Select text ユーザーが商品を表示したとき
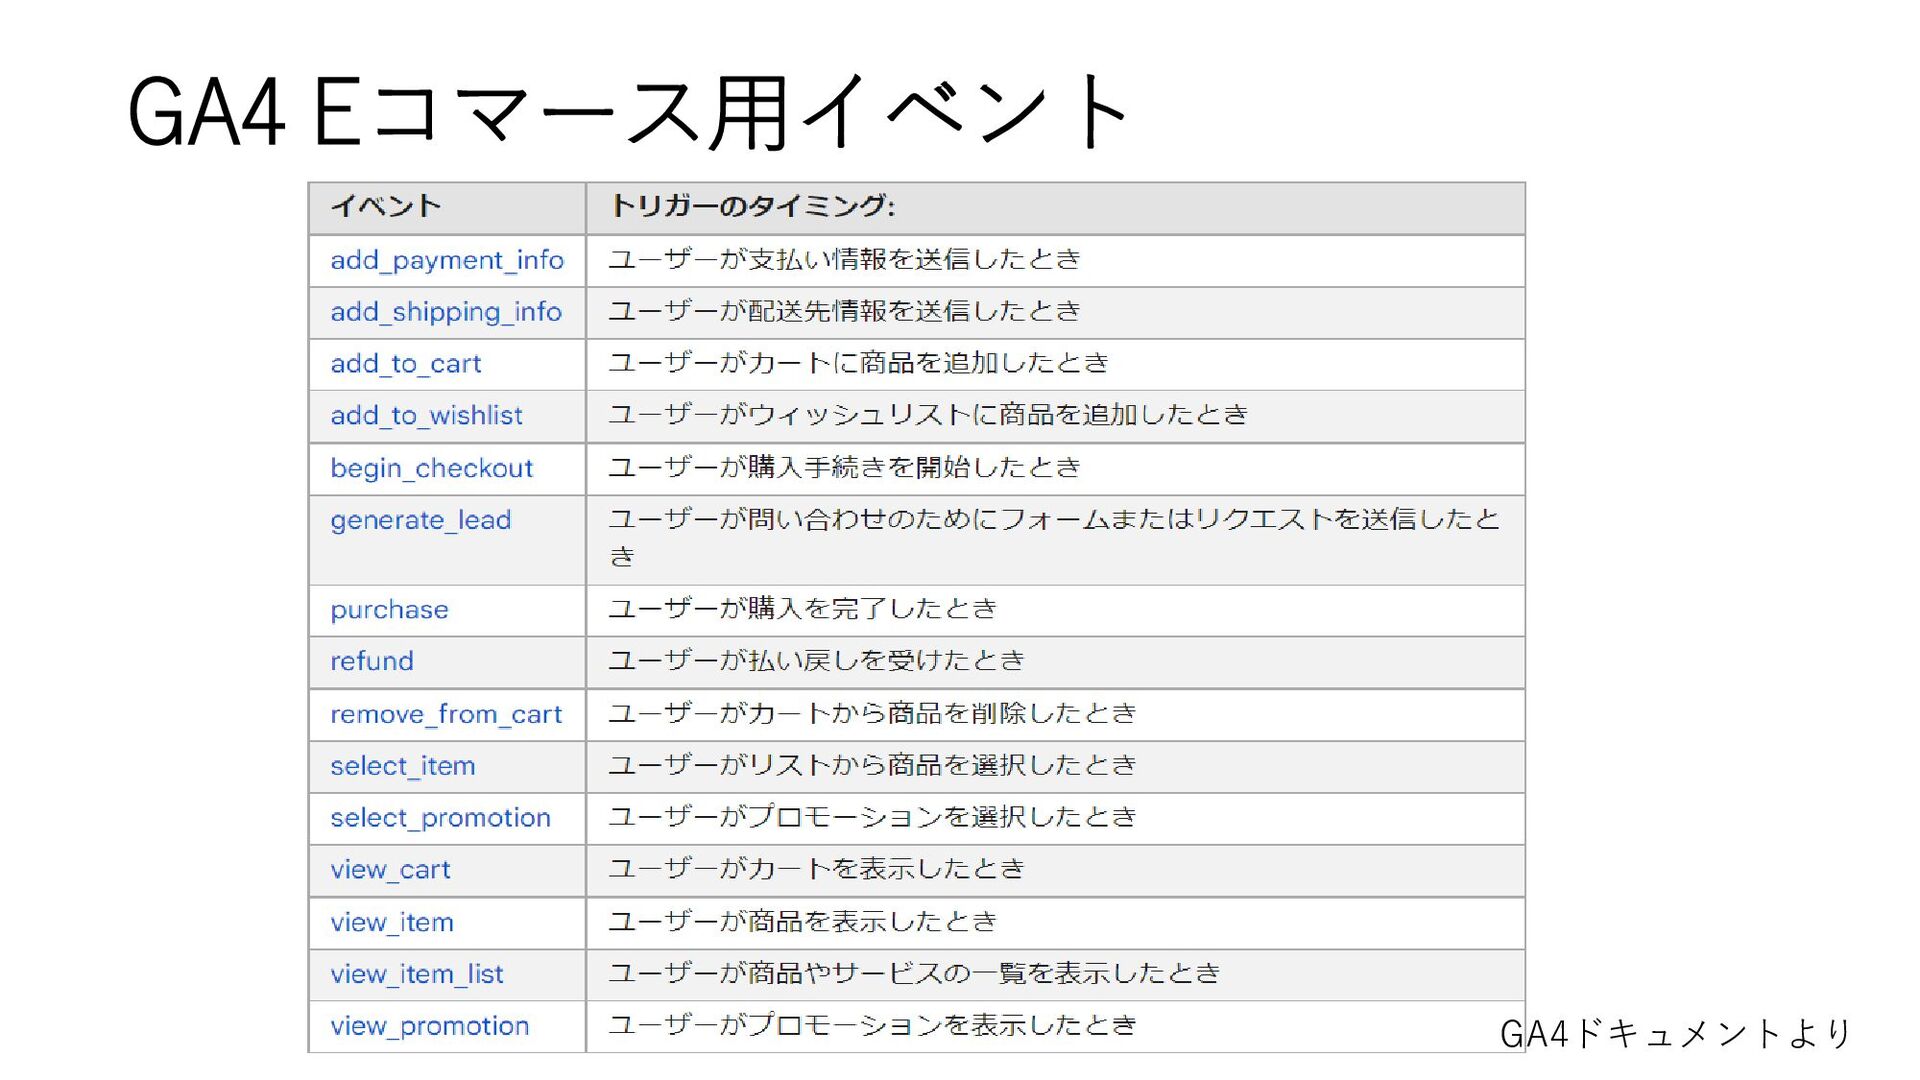 pos(803,921)
